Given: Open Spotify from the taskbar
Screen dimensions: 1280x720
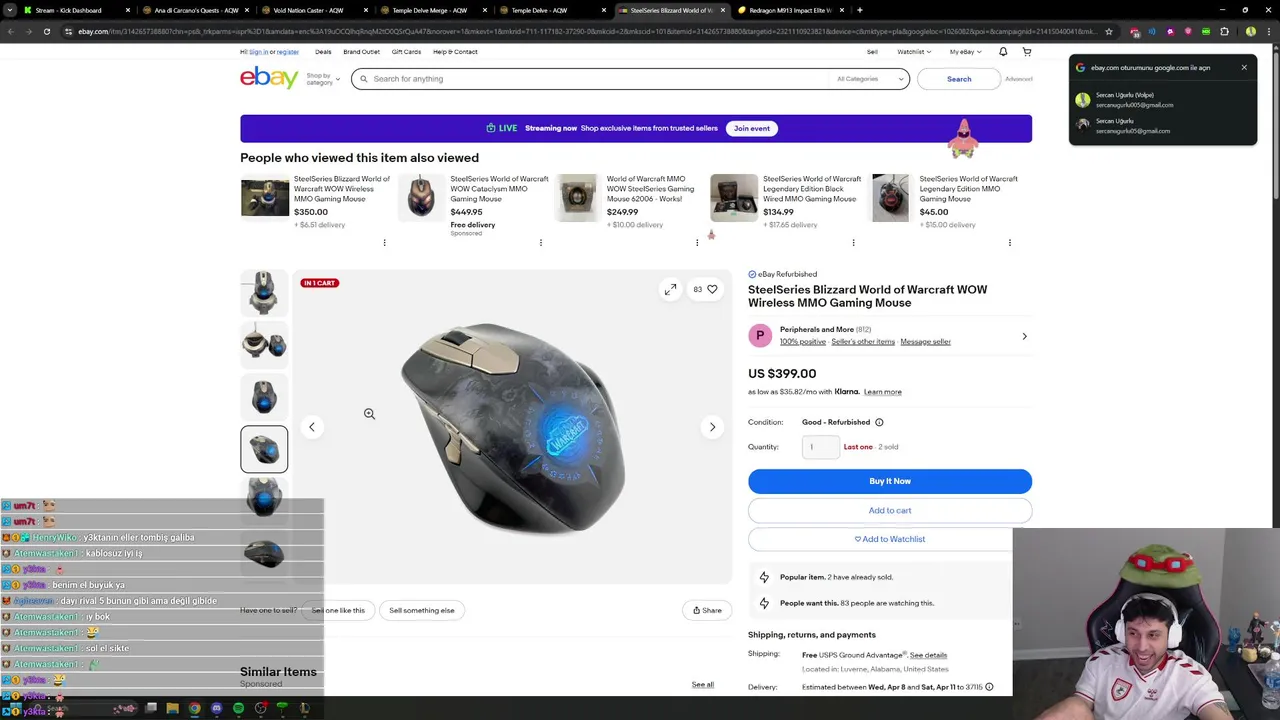Looking at the screenshot, I should coord(238,709).
